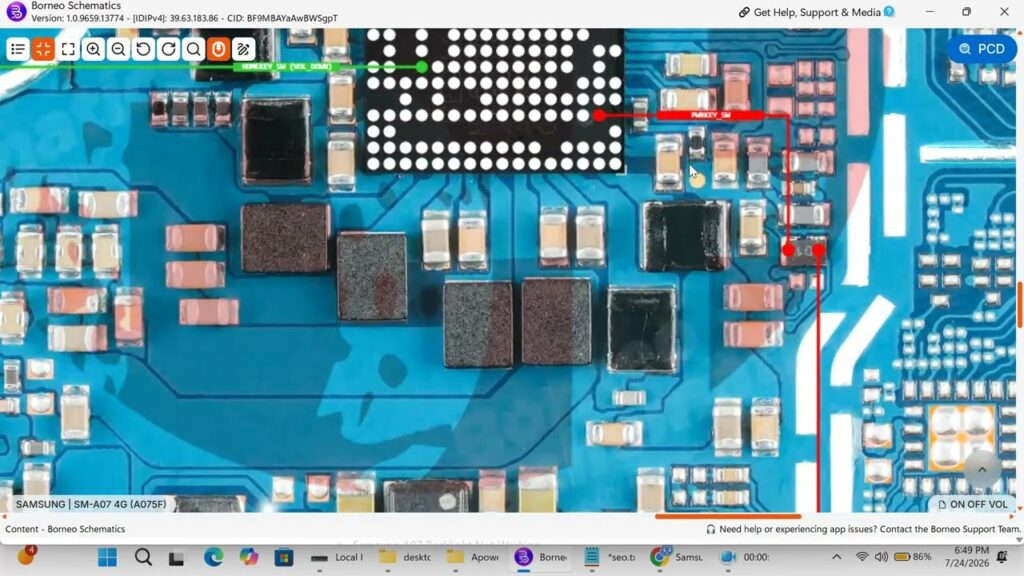Click the red PWRKEY_SW net label
The height and width of the screenshot is (576, 1024).
[711, 115]
